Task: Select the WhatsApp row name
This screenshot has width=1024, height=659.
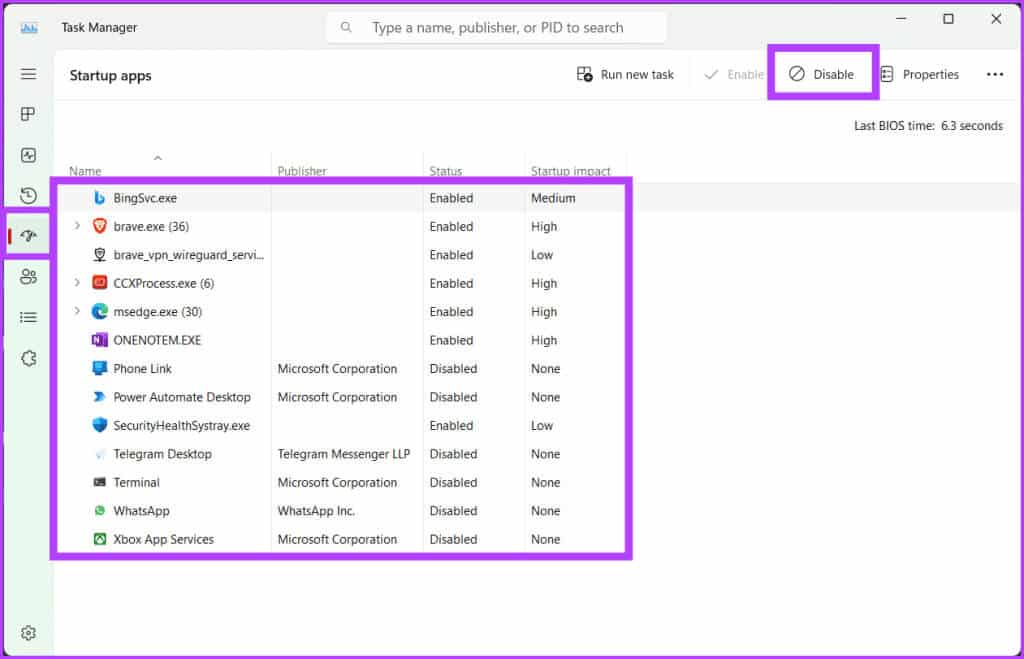Action: 141,511
